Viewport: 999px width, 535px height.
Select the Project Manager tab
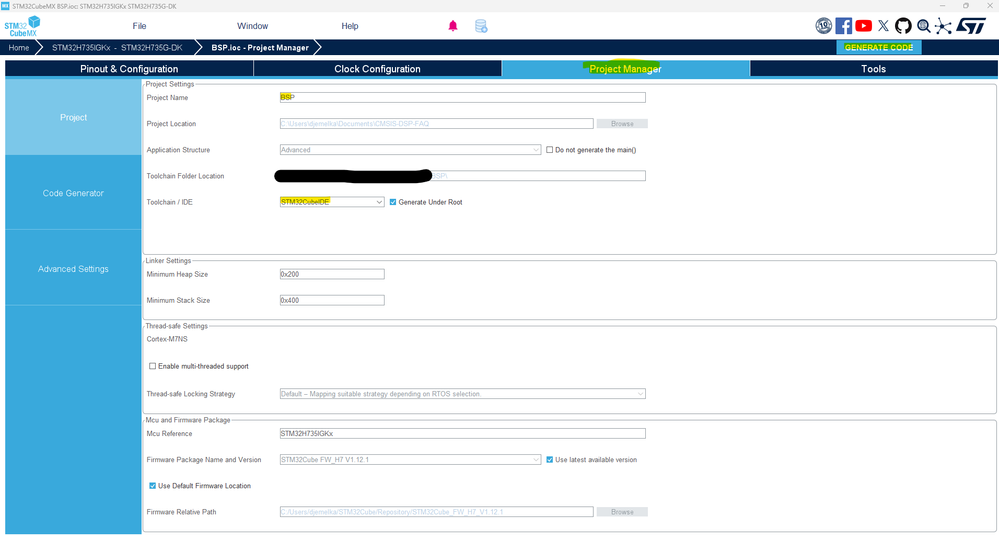coord(625,69)
